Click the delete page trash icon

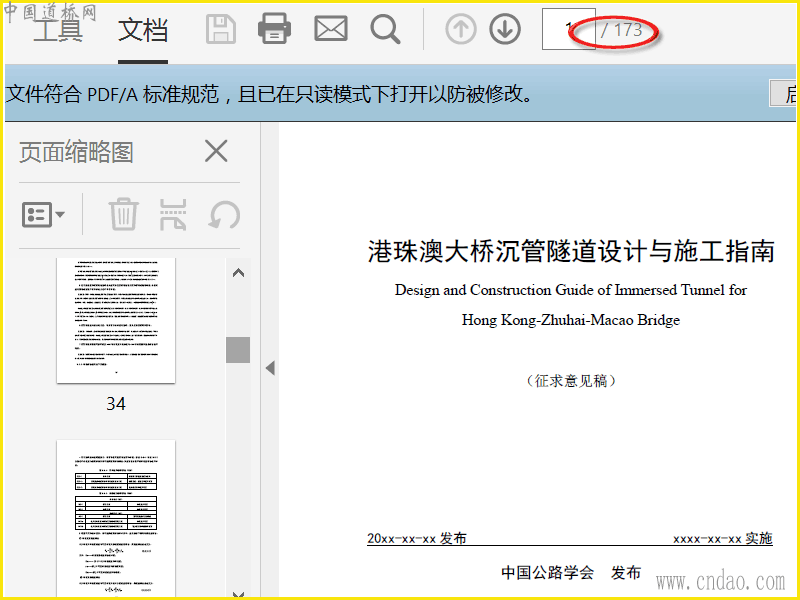pyautogui.click(x=123, y=214)
